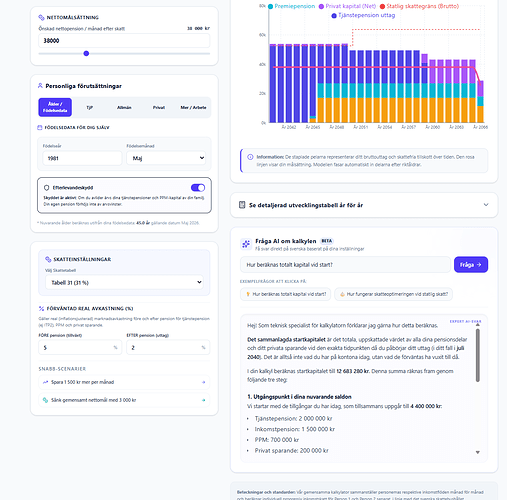
Task: Click the sparkle icon beside Fråga AI om kalkylen
Action: tap(246, 244)
